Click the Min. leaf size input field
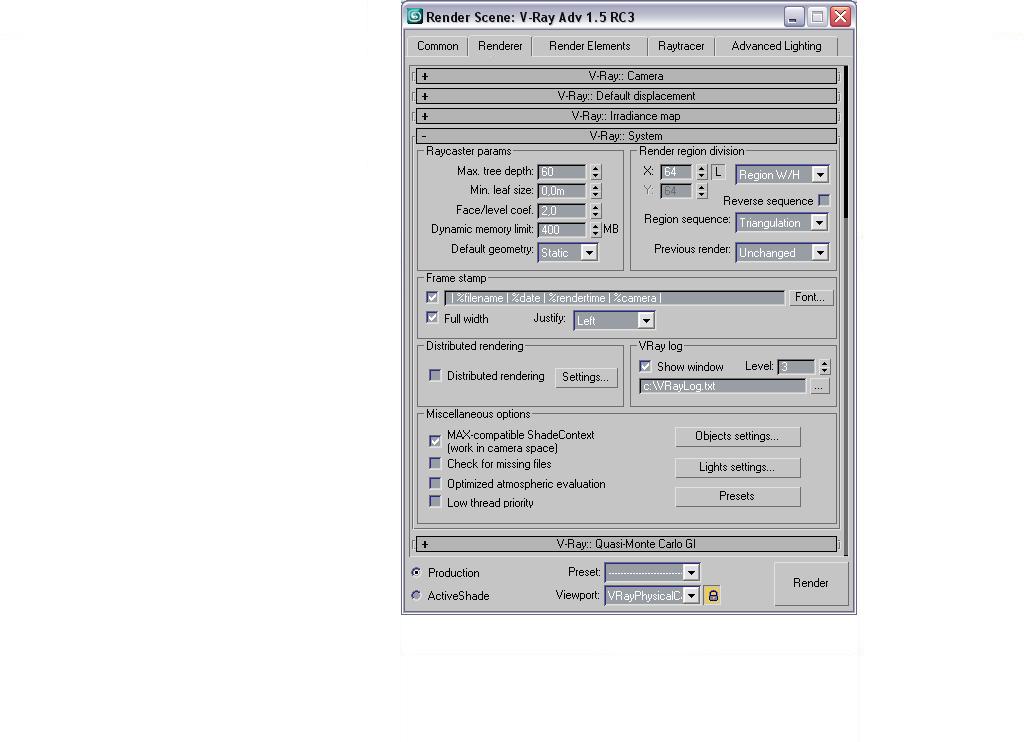 [x=562, y=191]
